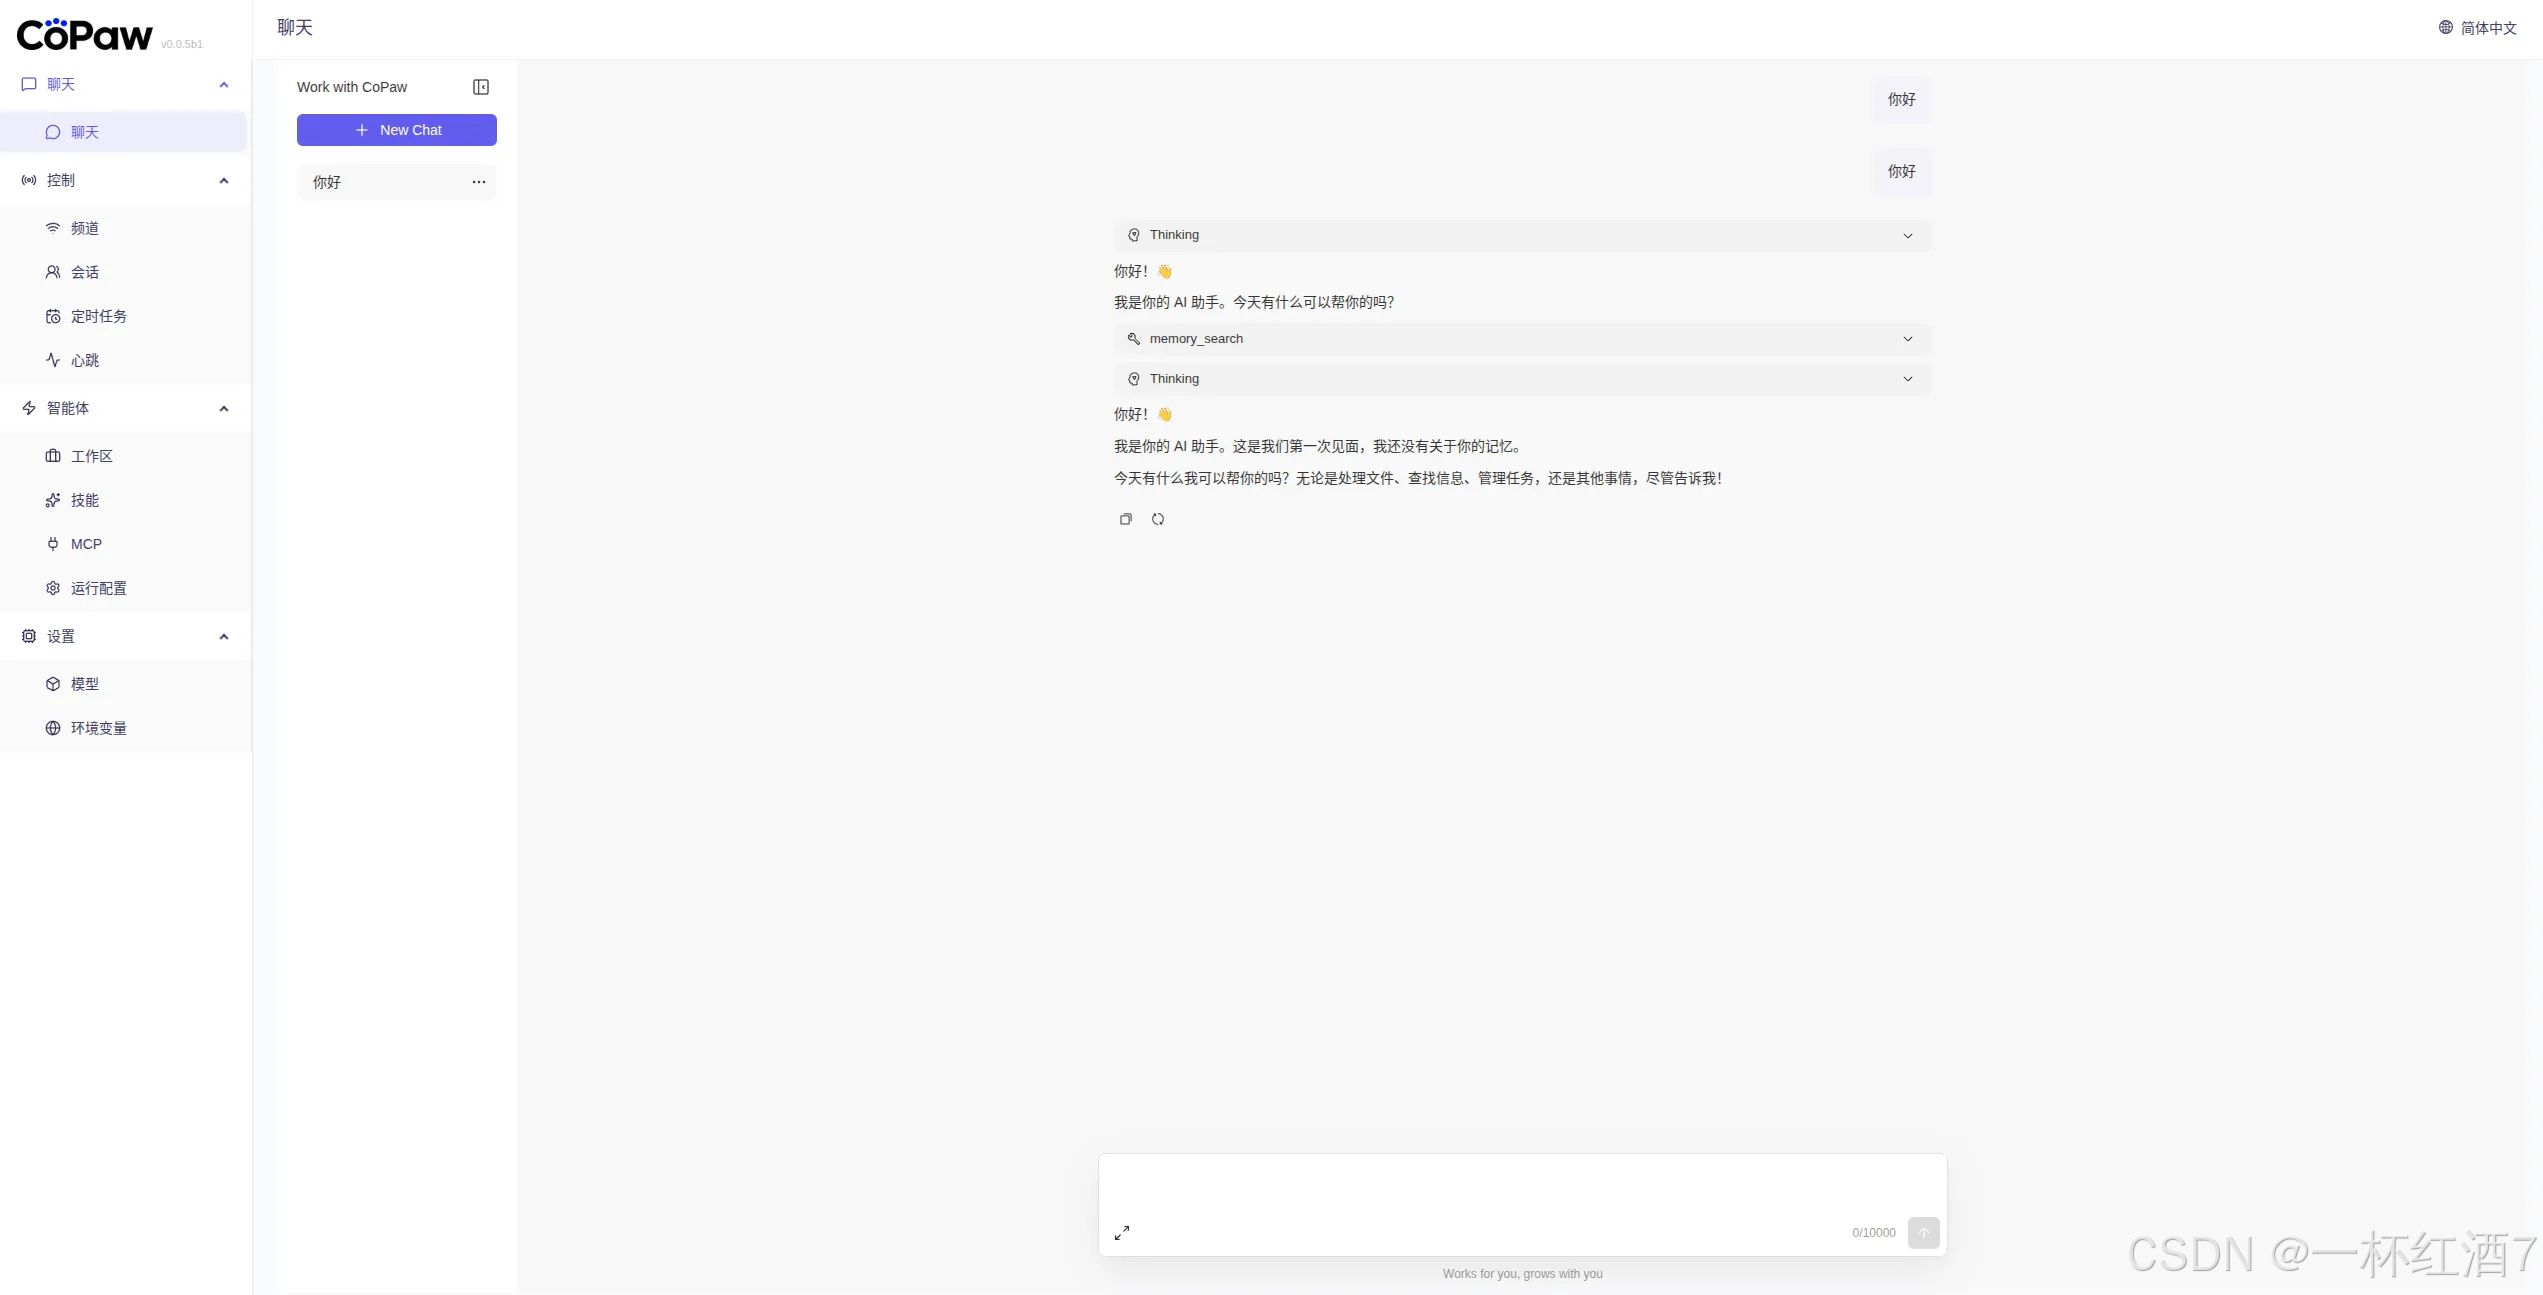Viewport: 2543px width, 1295px height.
Task: Collapse the 设置 sidebar group
Action: (224, 636)
